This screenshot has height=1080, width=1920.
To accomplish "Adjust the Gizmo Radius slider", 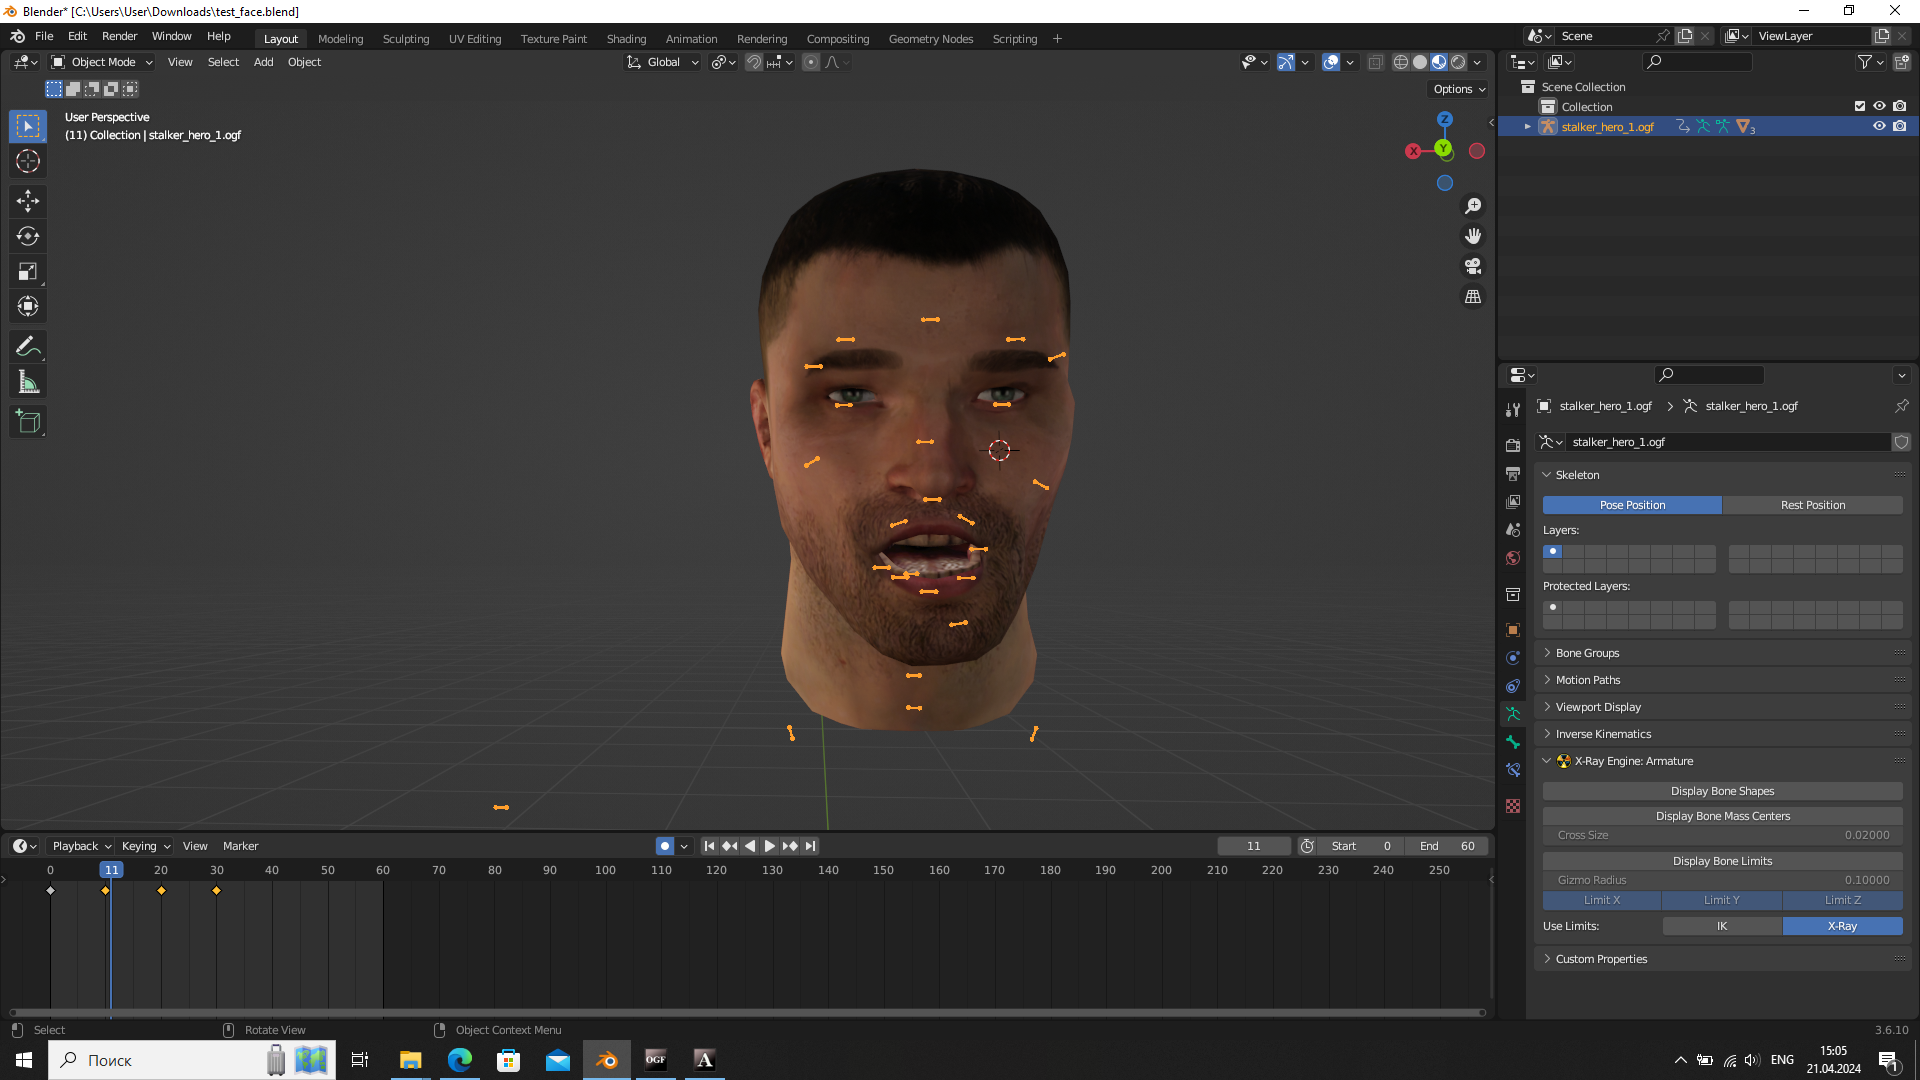I will click(x=1721, y=879).
